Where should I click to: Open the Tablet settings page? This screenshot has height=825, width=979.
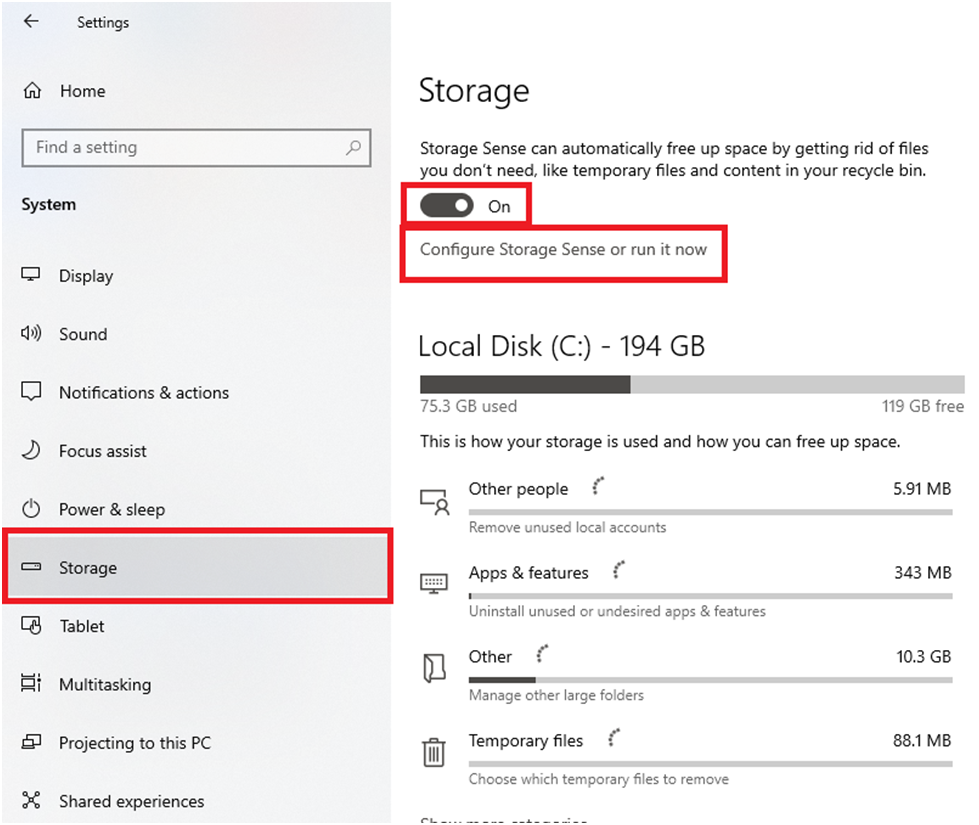coord(197,626)
